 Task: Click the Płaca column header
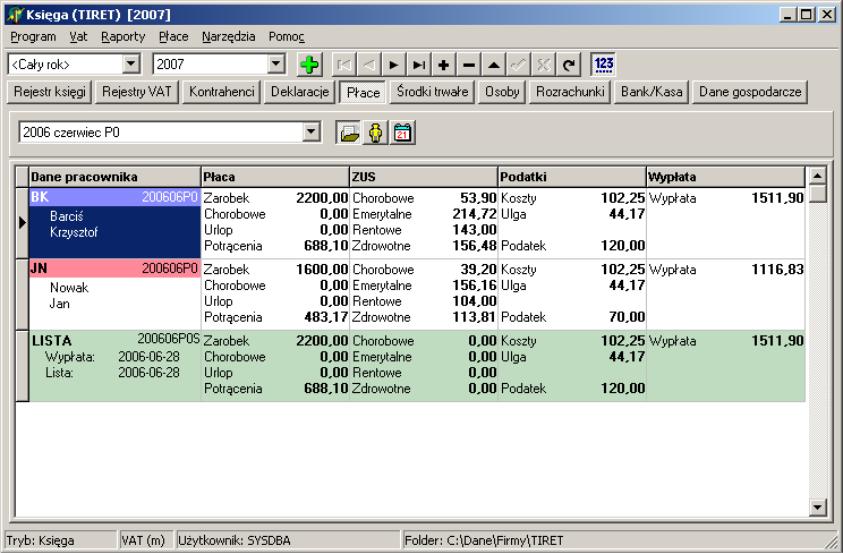pos(275,177)
